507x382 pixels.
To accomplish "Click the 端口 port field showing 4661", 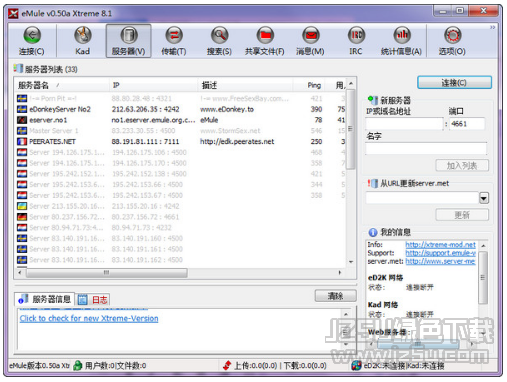I will point(467,124).
